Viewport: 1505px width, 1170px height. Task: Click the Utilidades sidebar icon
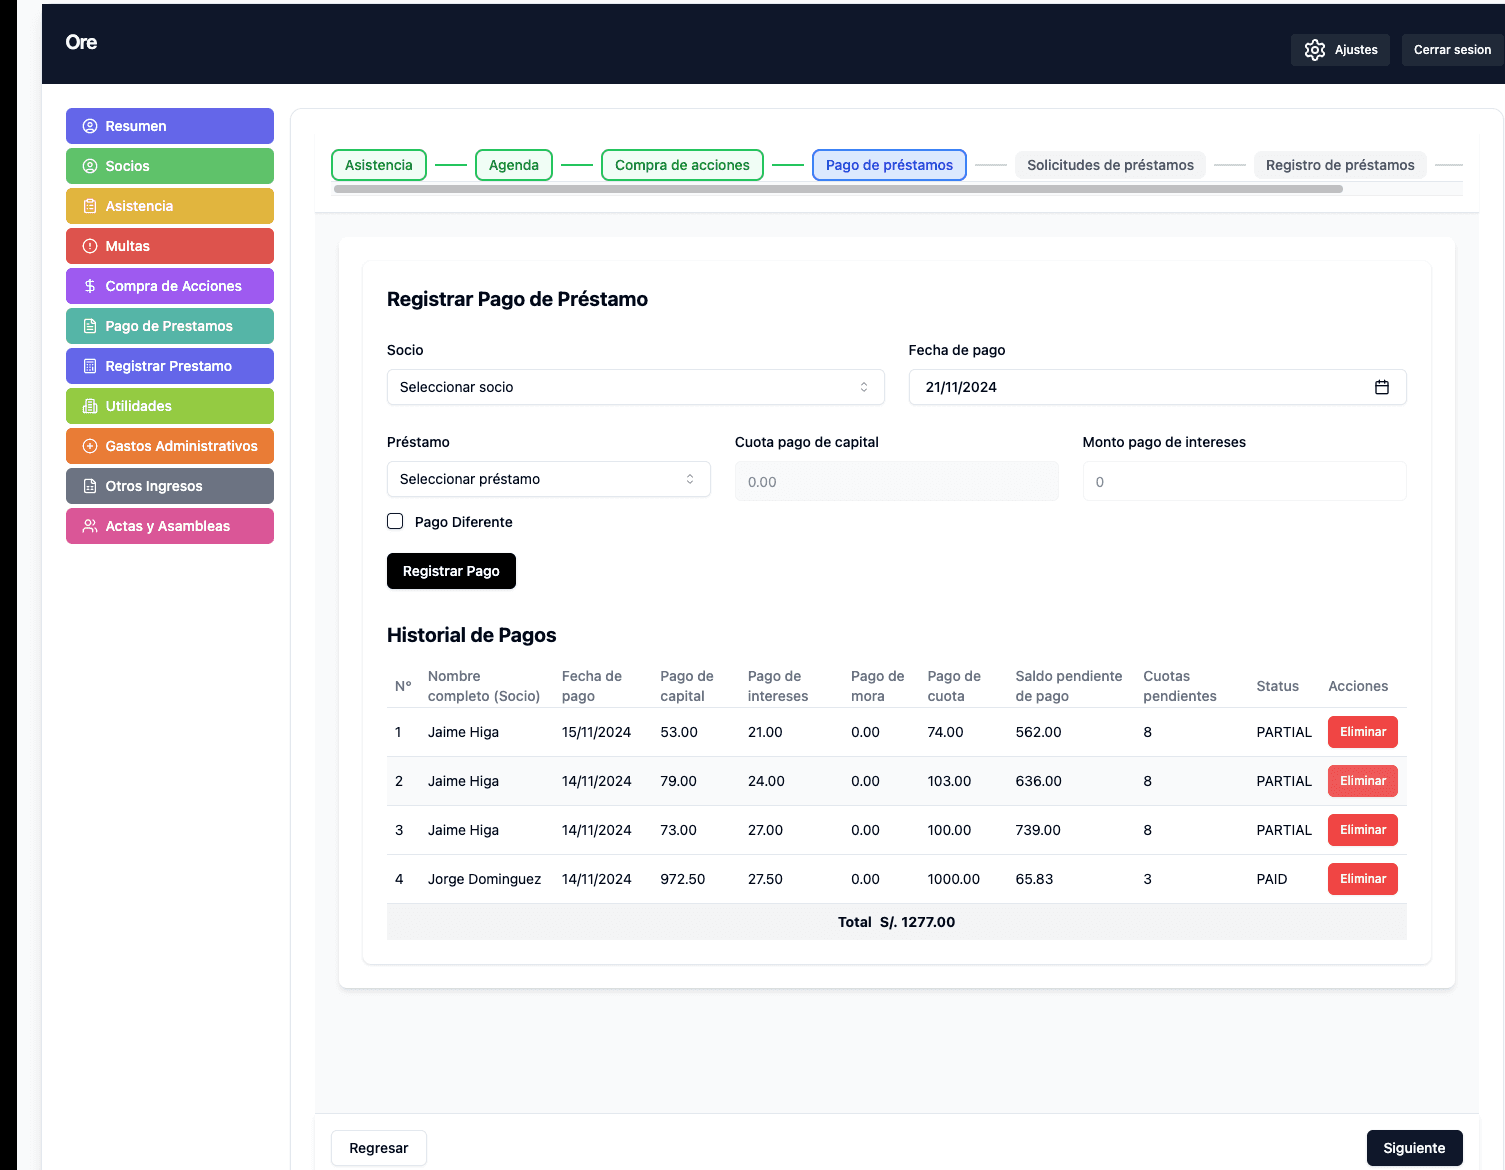pyautogui.click(x=90, y=406)
